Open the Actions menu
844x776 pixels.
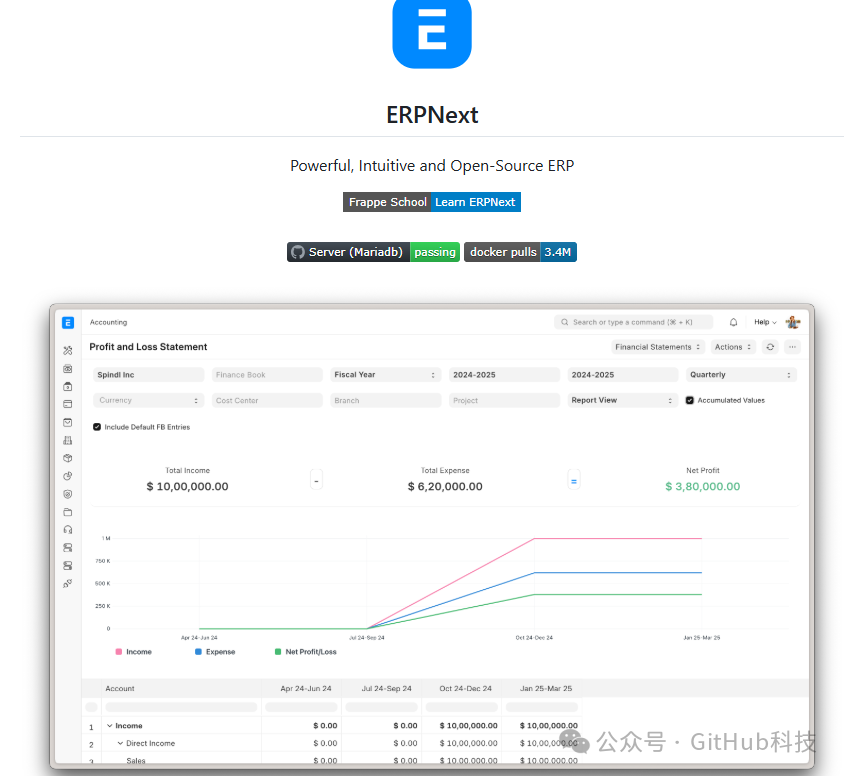pyautogui.click(x=732, y=346)
